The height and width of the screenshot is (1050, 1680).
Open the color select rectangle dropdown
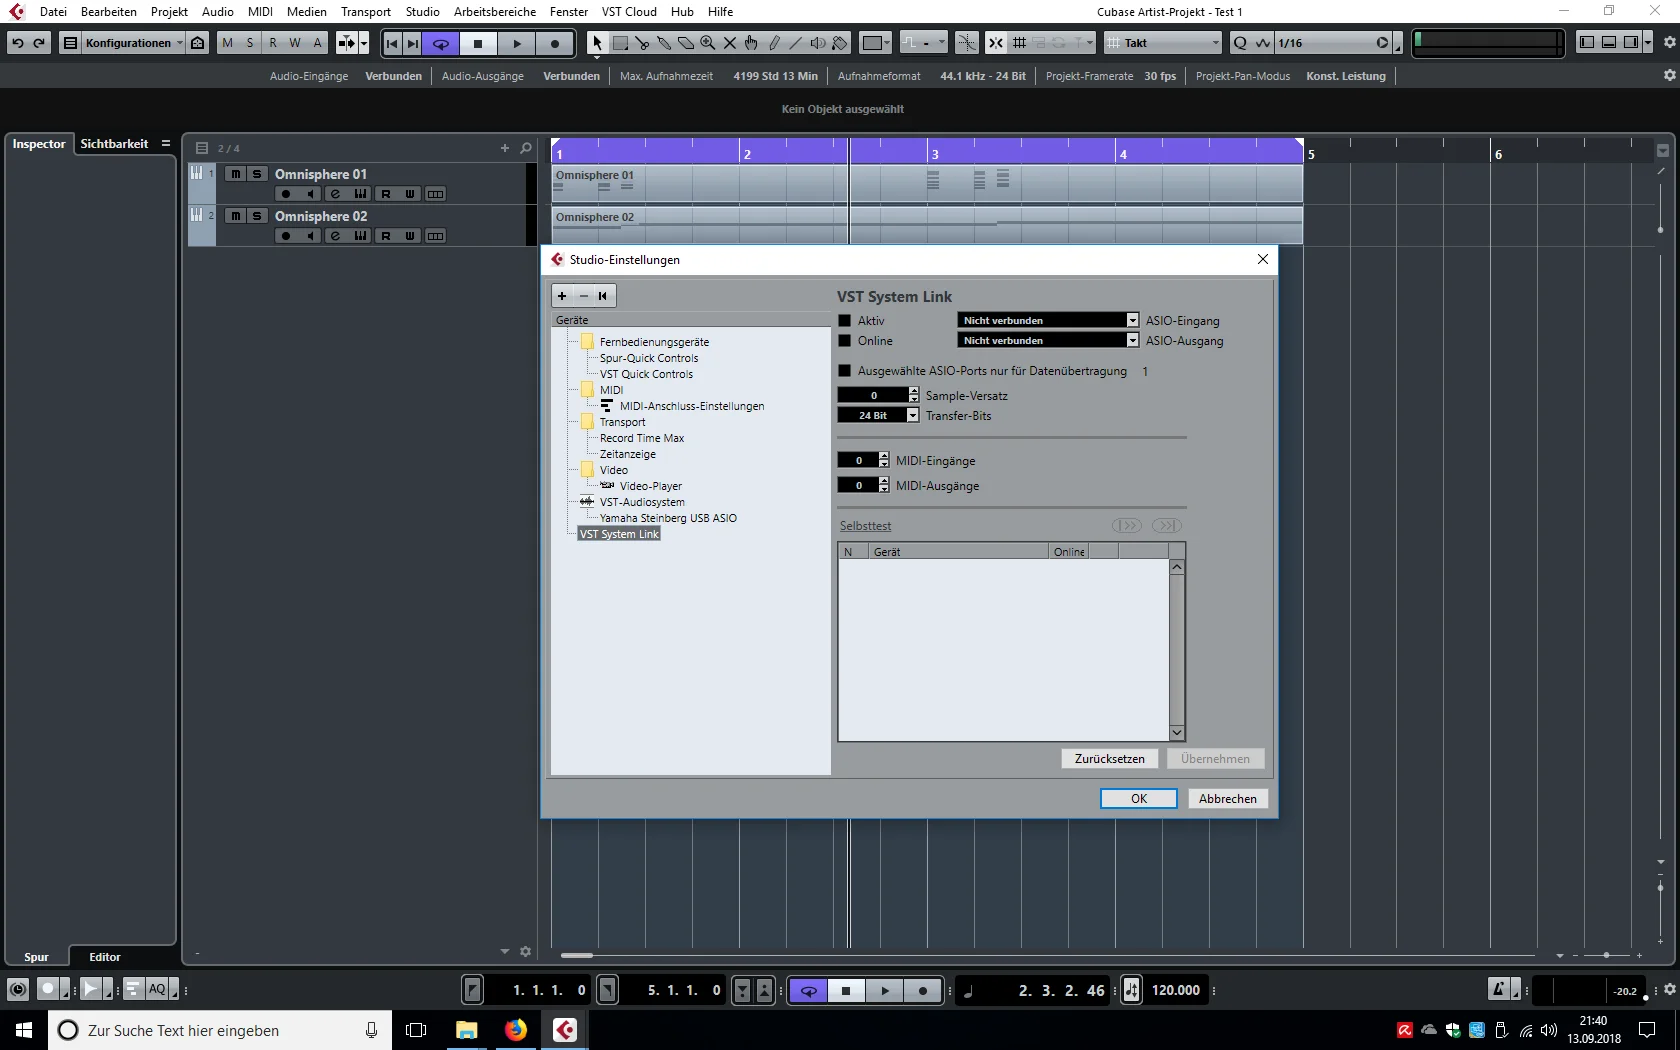click(x=876, y=43)
